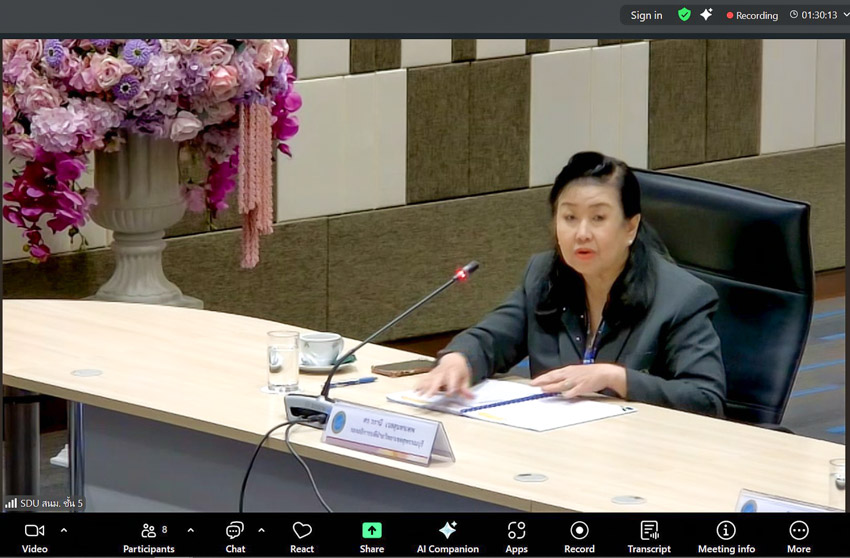Click the SDU participant name label
The height and width of the screenshot is (558, 850).
coord(45,503)
